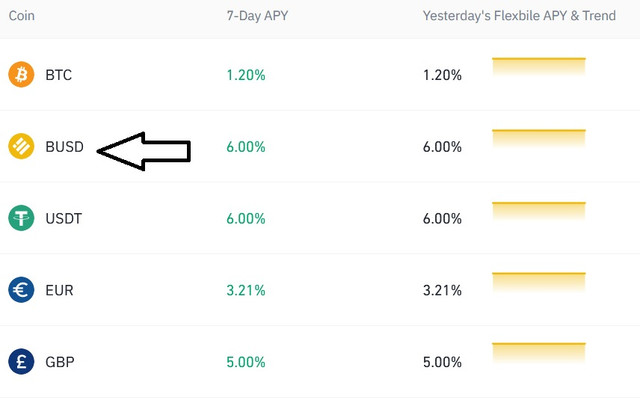Click USDT yesterday's 6.00% APY value

(442, 218)
